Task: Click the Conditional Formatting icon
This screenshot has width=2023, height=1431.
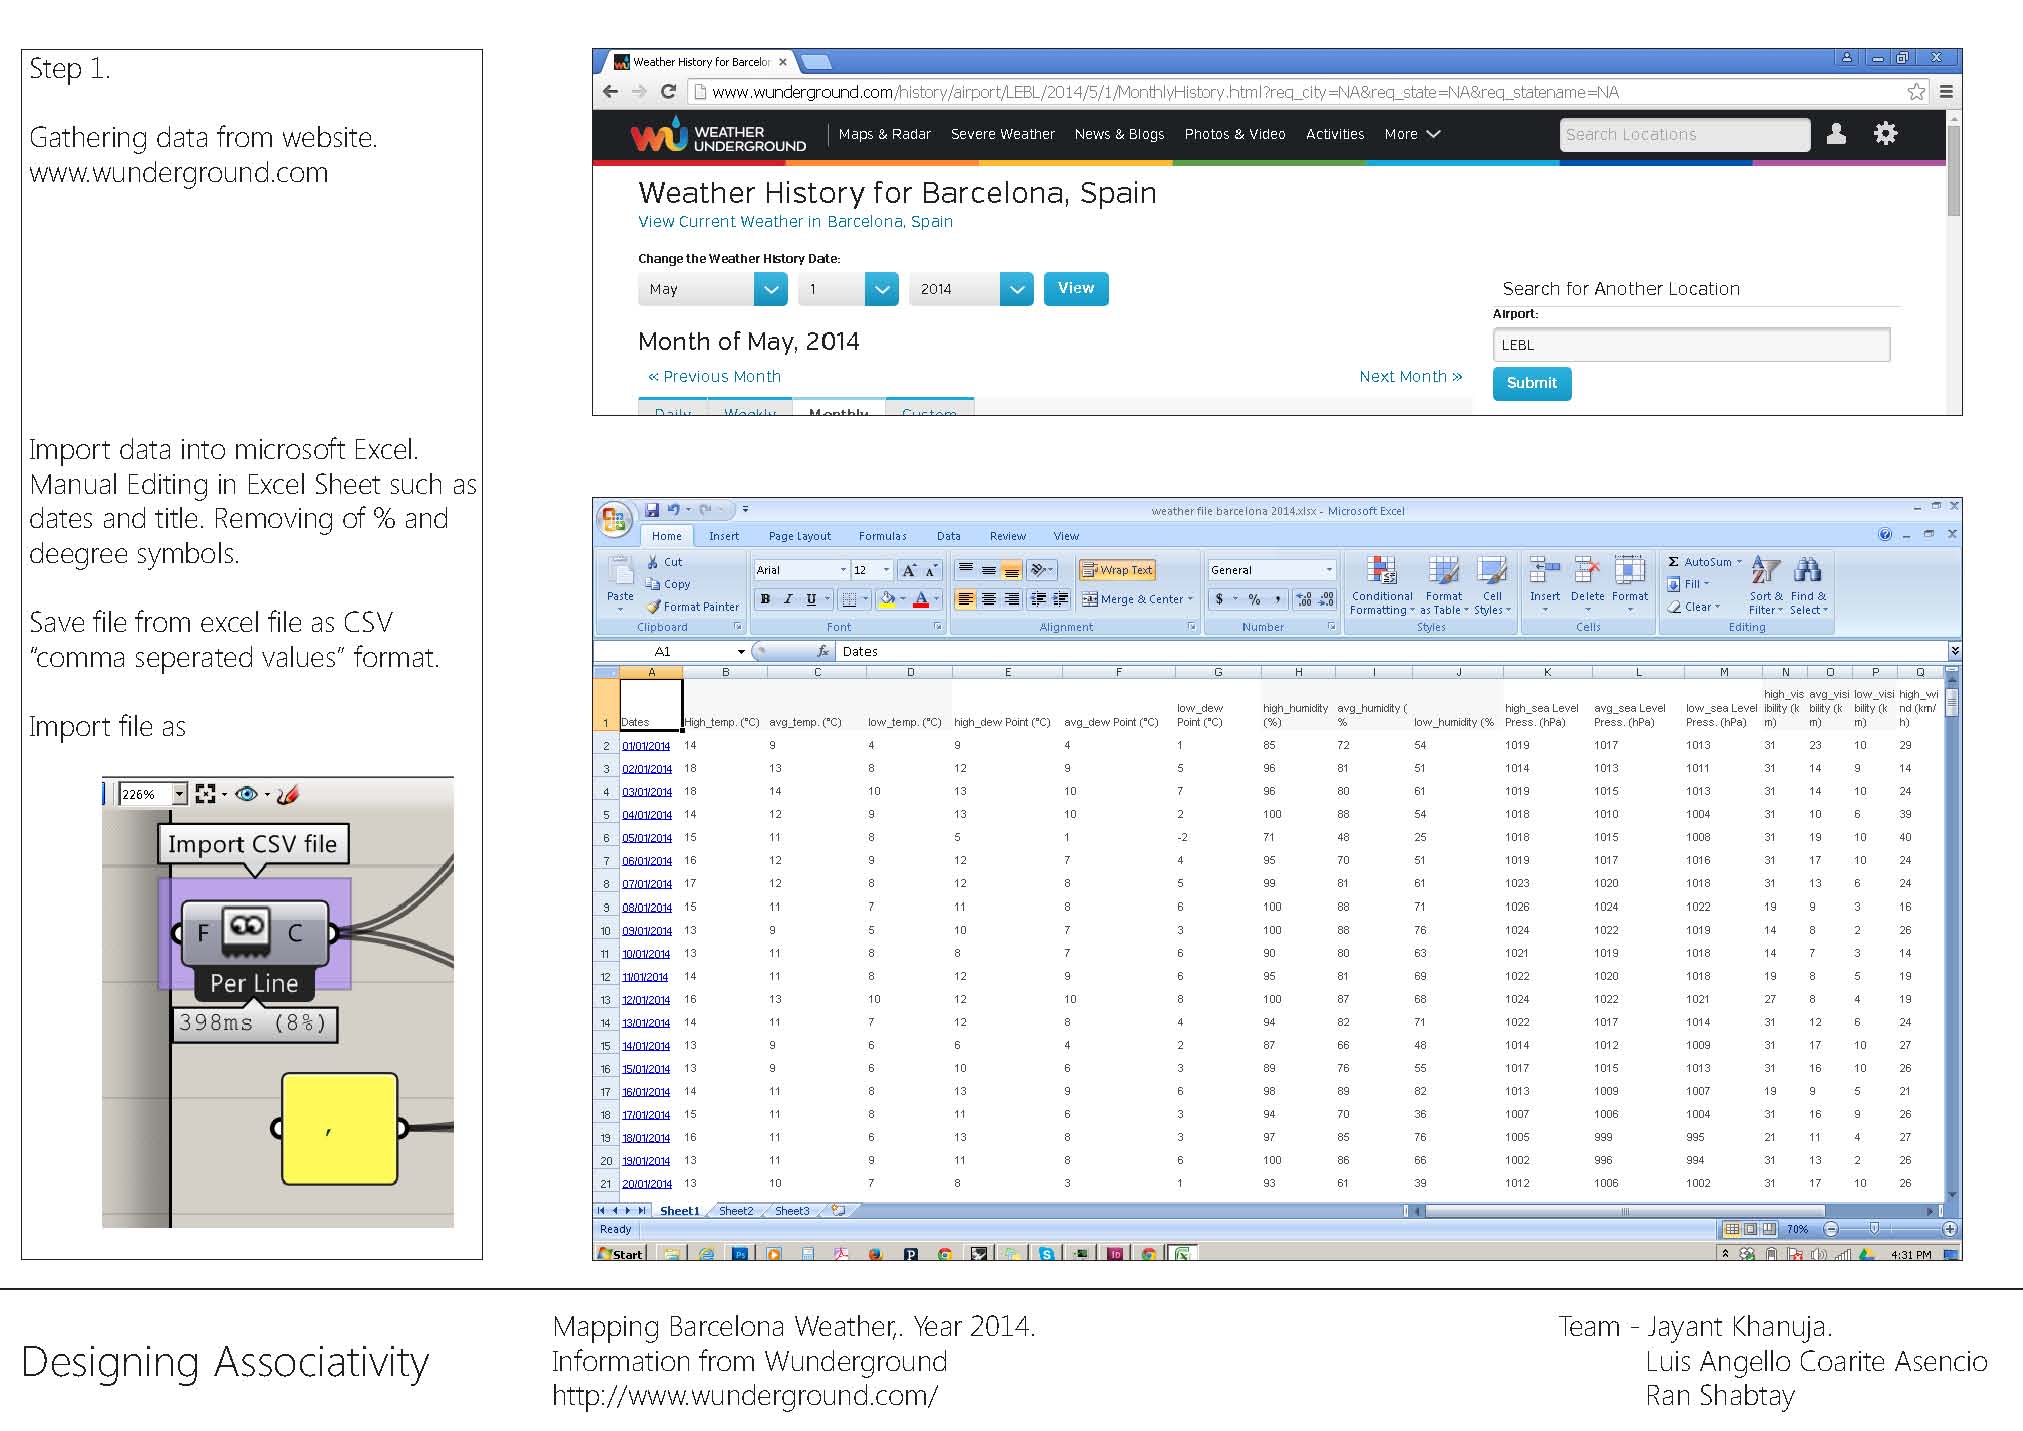Action: pyautogui.click(x=1381, y=571)
